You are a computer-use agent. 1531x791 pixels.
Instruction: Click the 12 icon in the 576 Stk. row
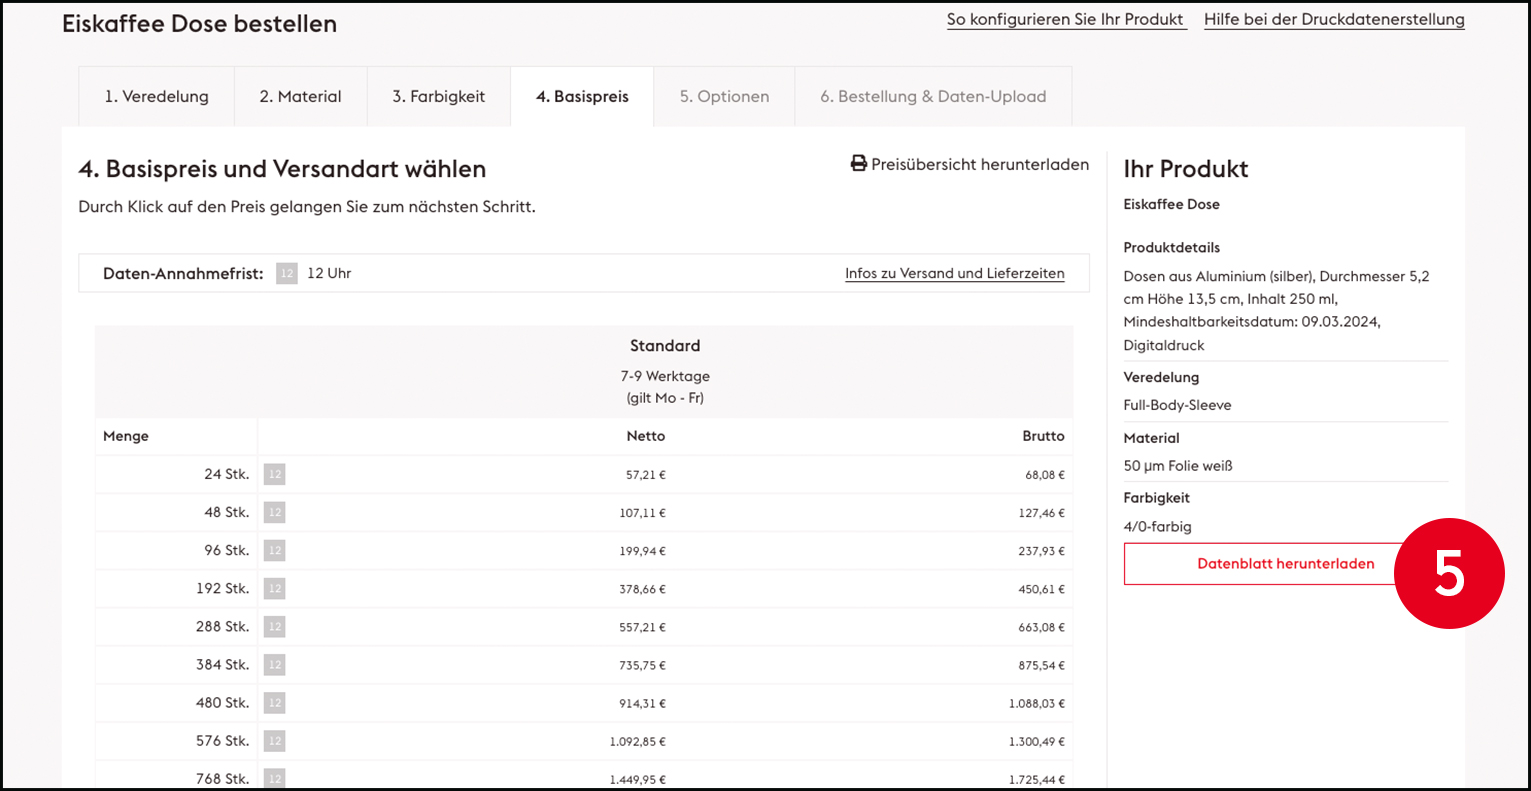[x=274, y=741]
